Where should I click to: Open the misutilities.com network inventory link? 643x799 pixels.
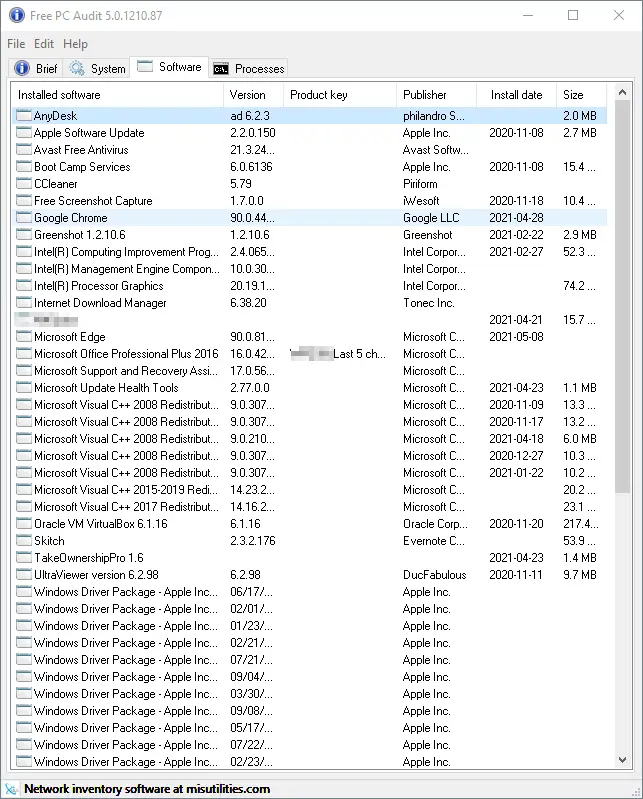click(147, 789)
